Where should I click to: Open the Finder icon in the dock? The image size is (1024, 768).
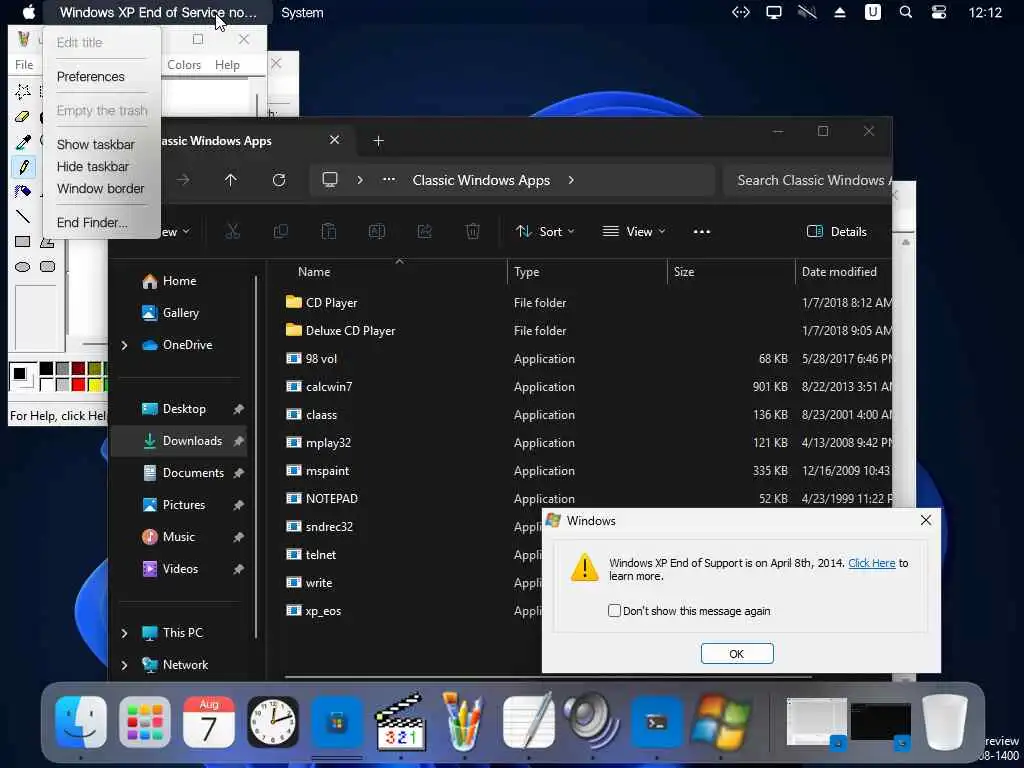click(81, 722)
